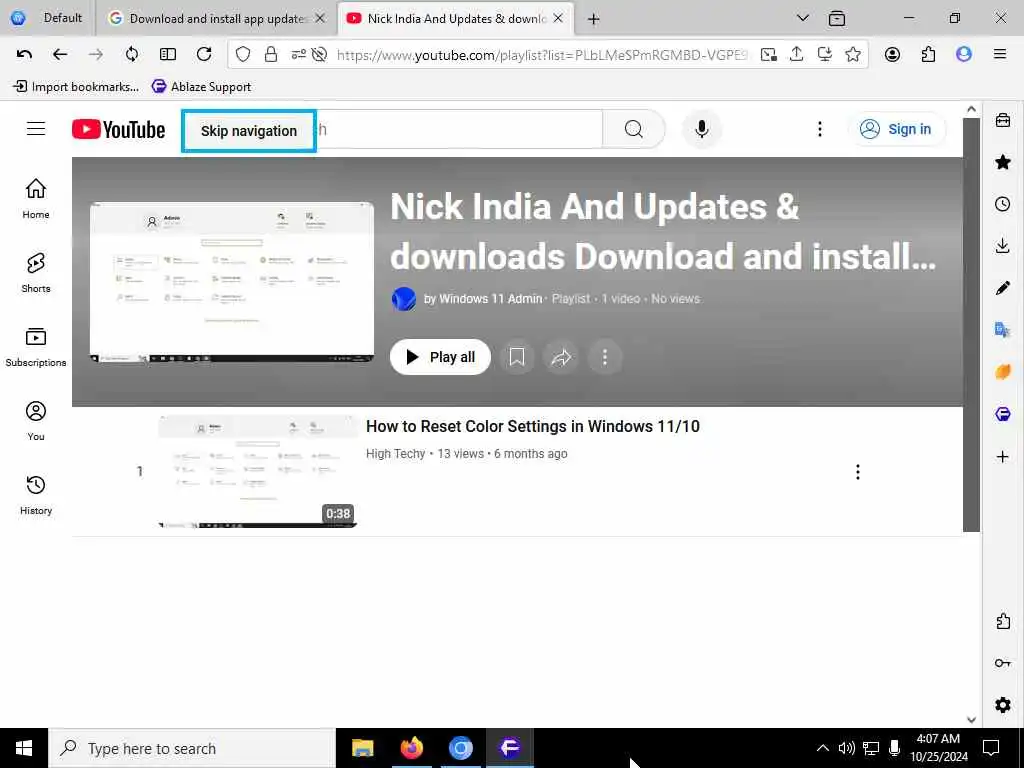The width and height of the screenshot is (1024, 768).
Task: Click the Skip navigation button
Action: coord(249,131)
